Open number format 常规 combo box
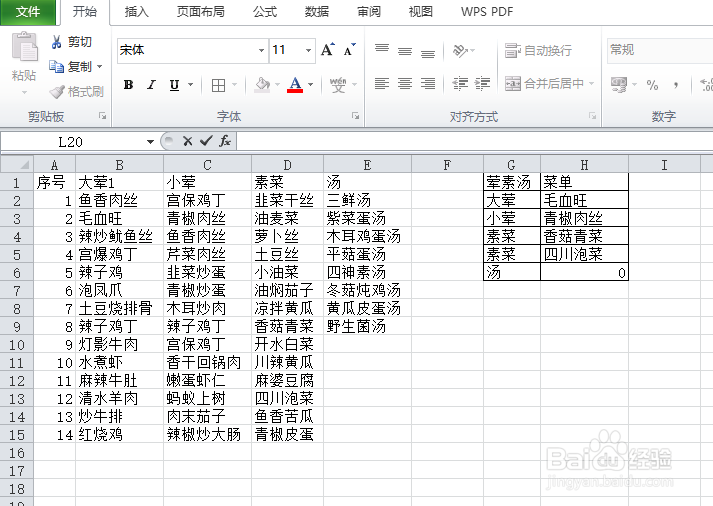Image resolution: width=713 pixels, height=506 pixels. coord(660,50)
